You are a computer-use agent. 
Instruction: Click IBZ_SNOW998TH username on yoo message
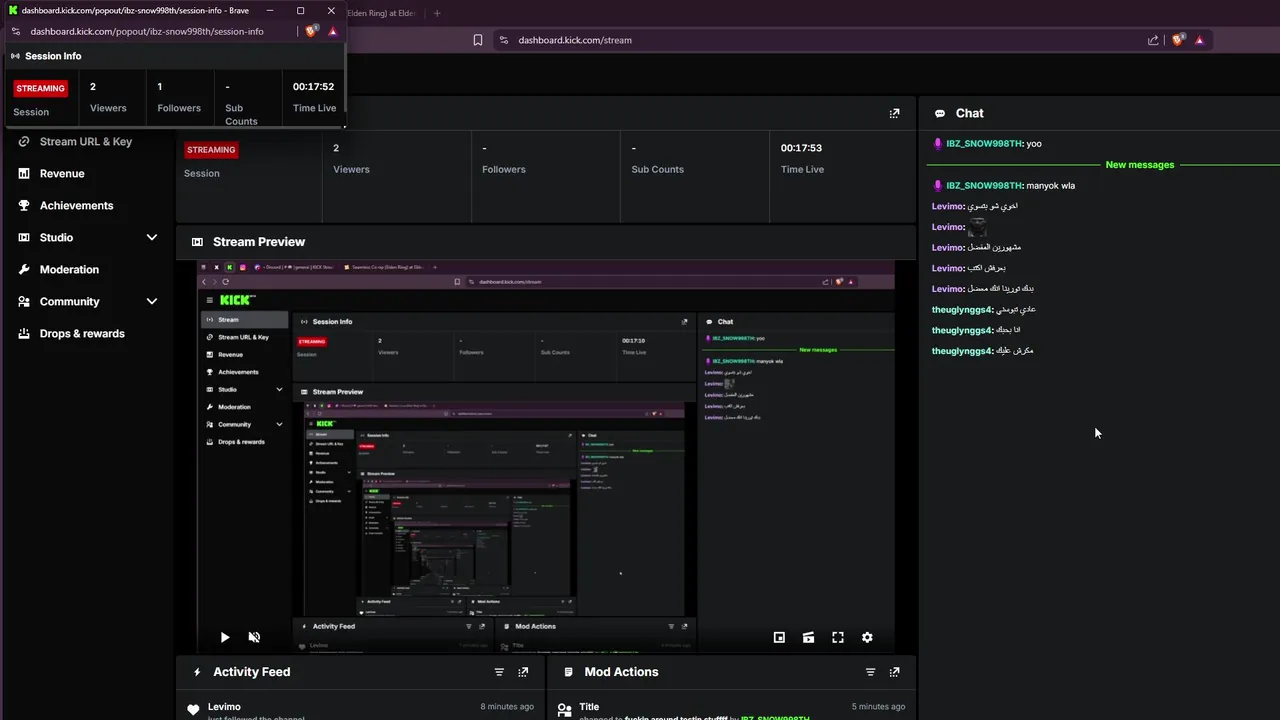point(984,143)
